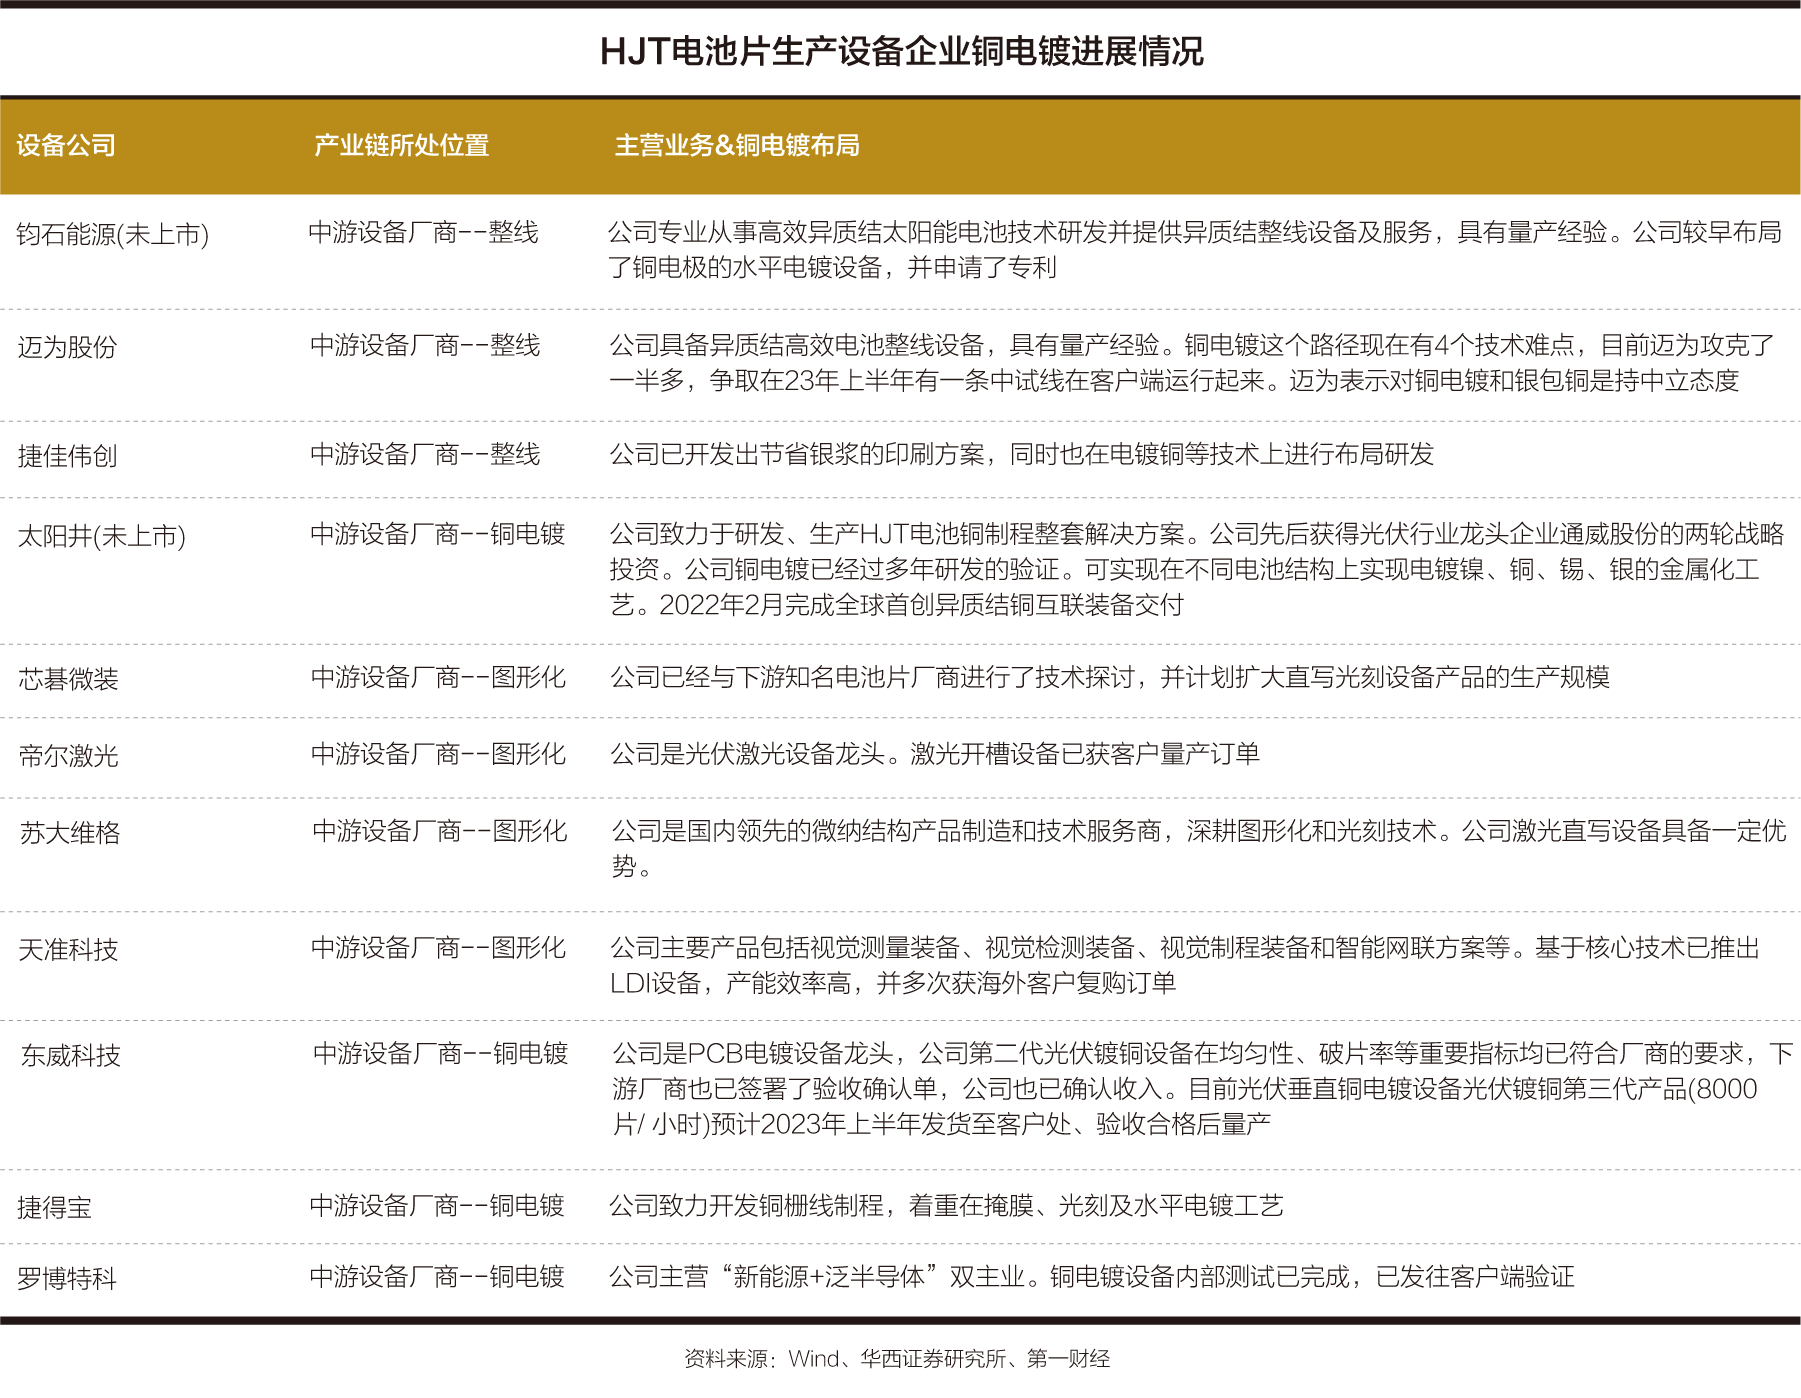
Task: Select the "产业链所处位置" column header
Action: click(x=402, y=146)
